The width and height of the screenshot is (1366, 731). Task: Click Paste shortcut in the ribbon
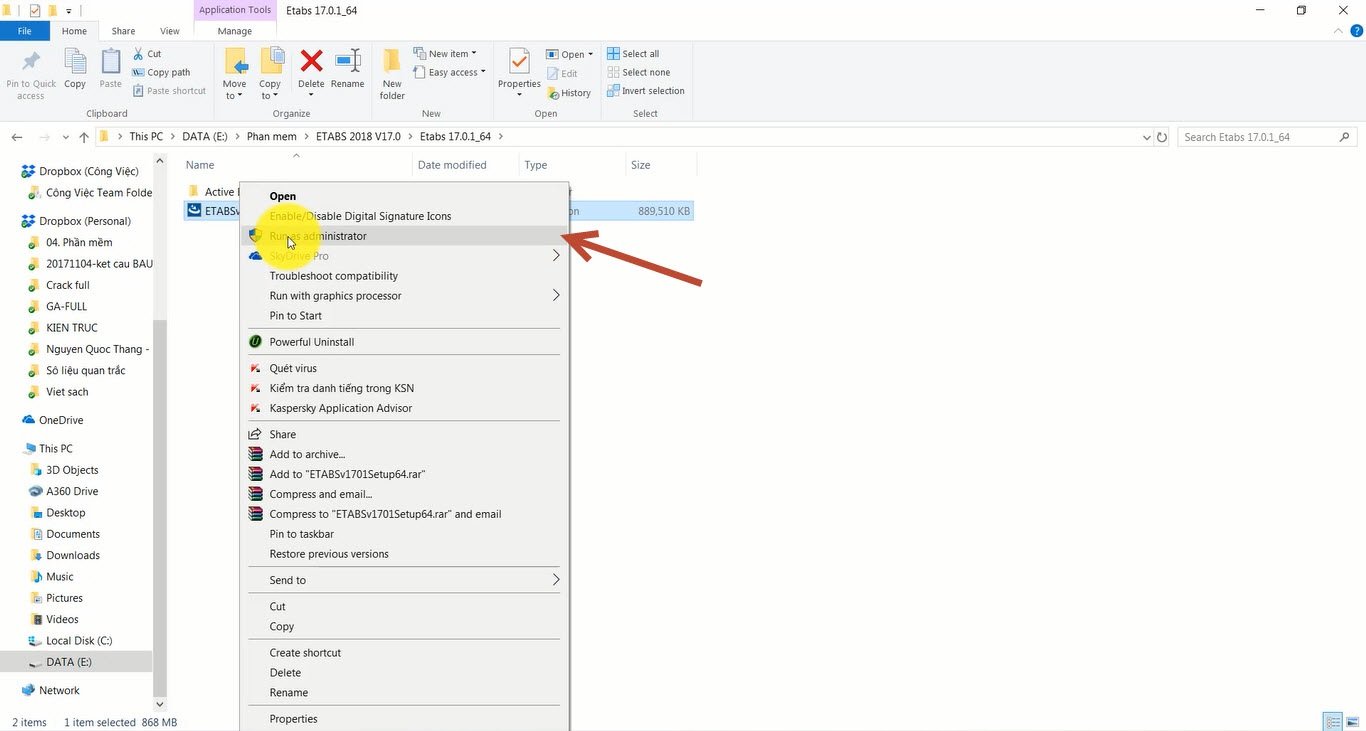[x=169, y=91]
